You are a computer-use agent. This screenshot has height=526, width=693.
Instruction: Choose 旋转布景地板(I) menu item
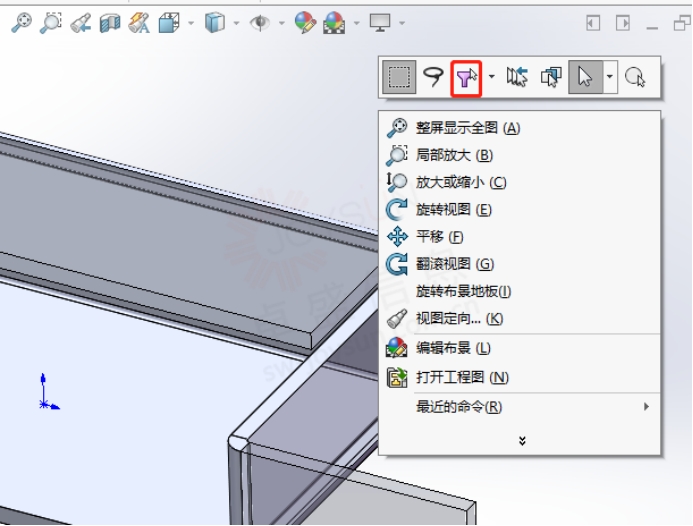[520, 291]
